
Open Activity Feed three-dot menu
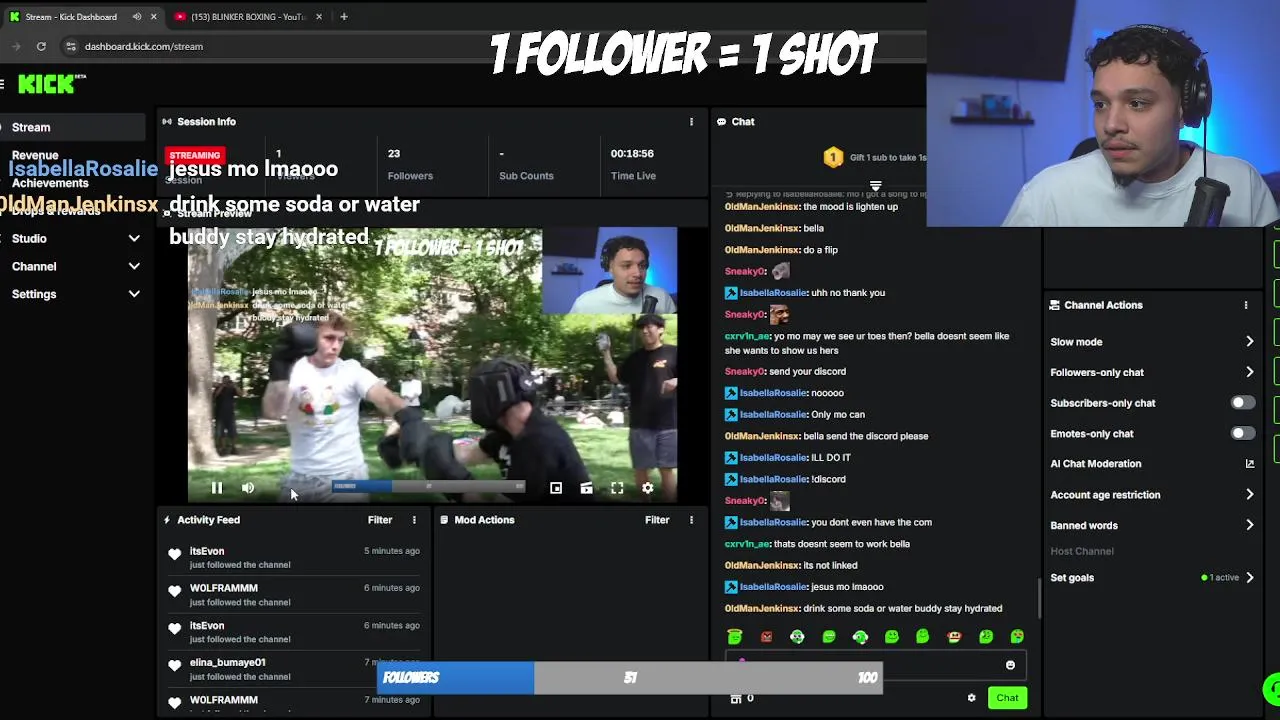click(x=414, y=520)
